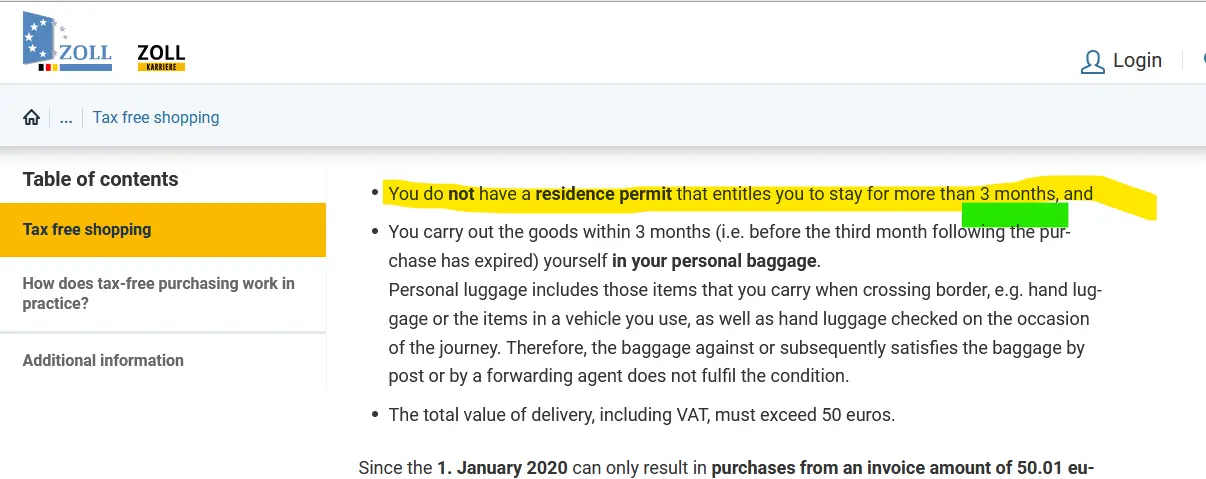Click the partially visible icon right of Login
The height and width of the screenshot is (479, 1206).
[1202, 61]
